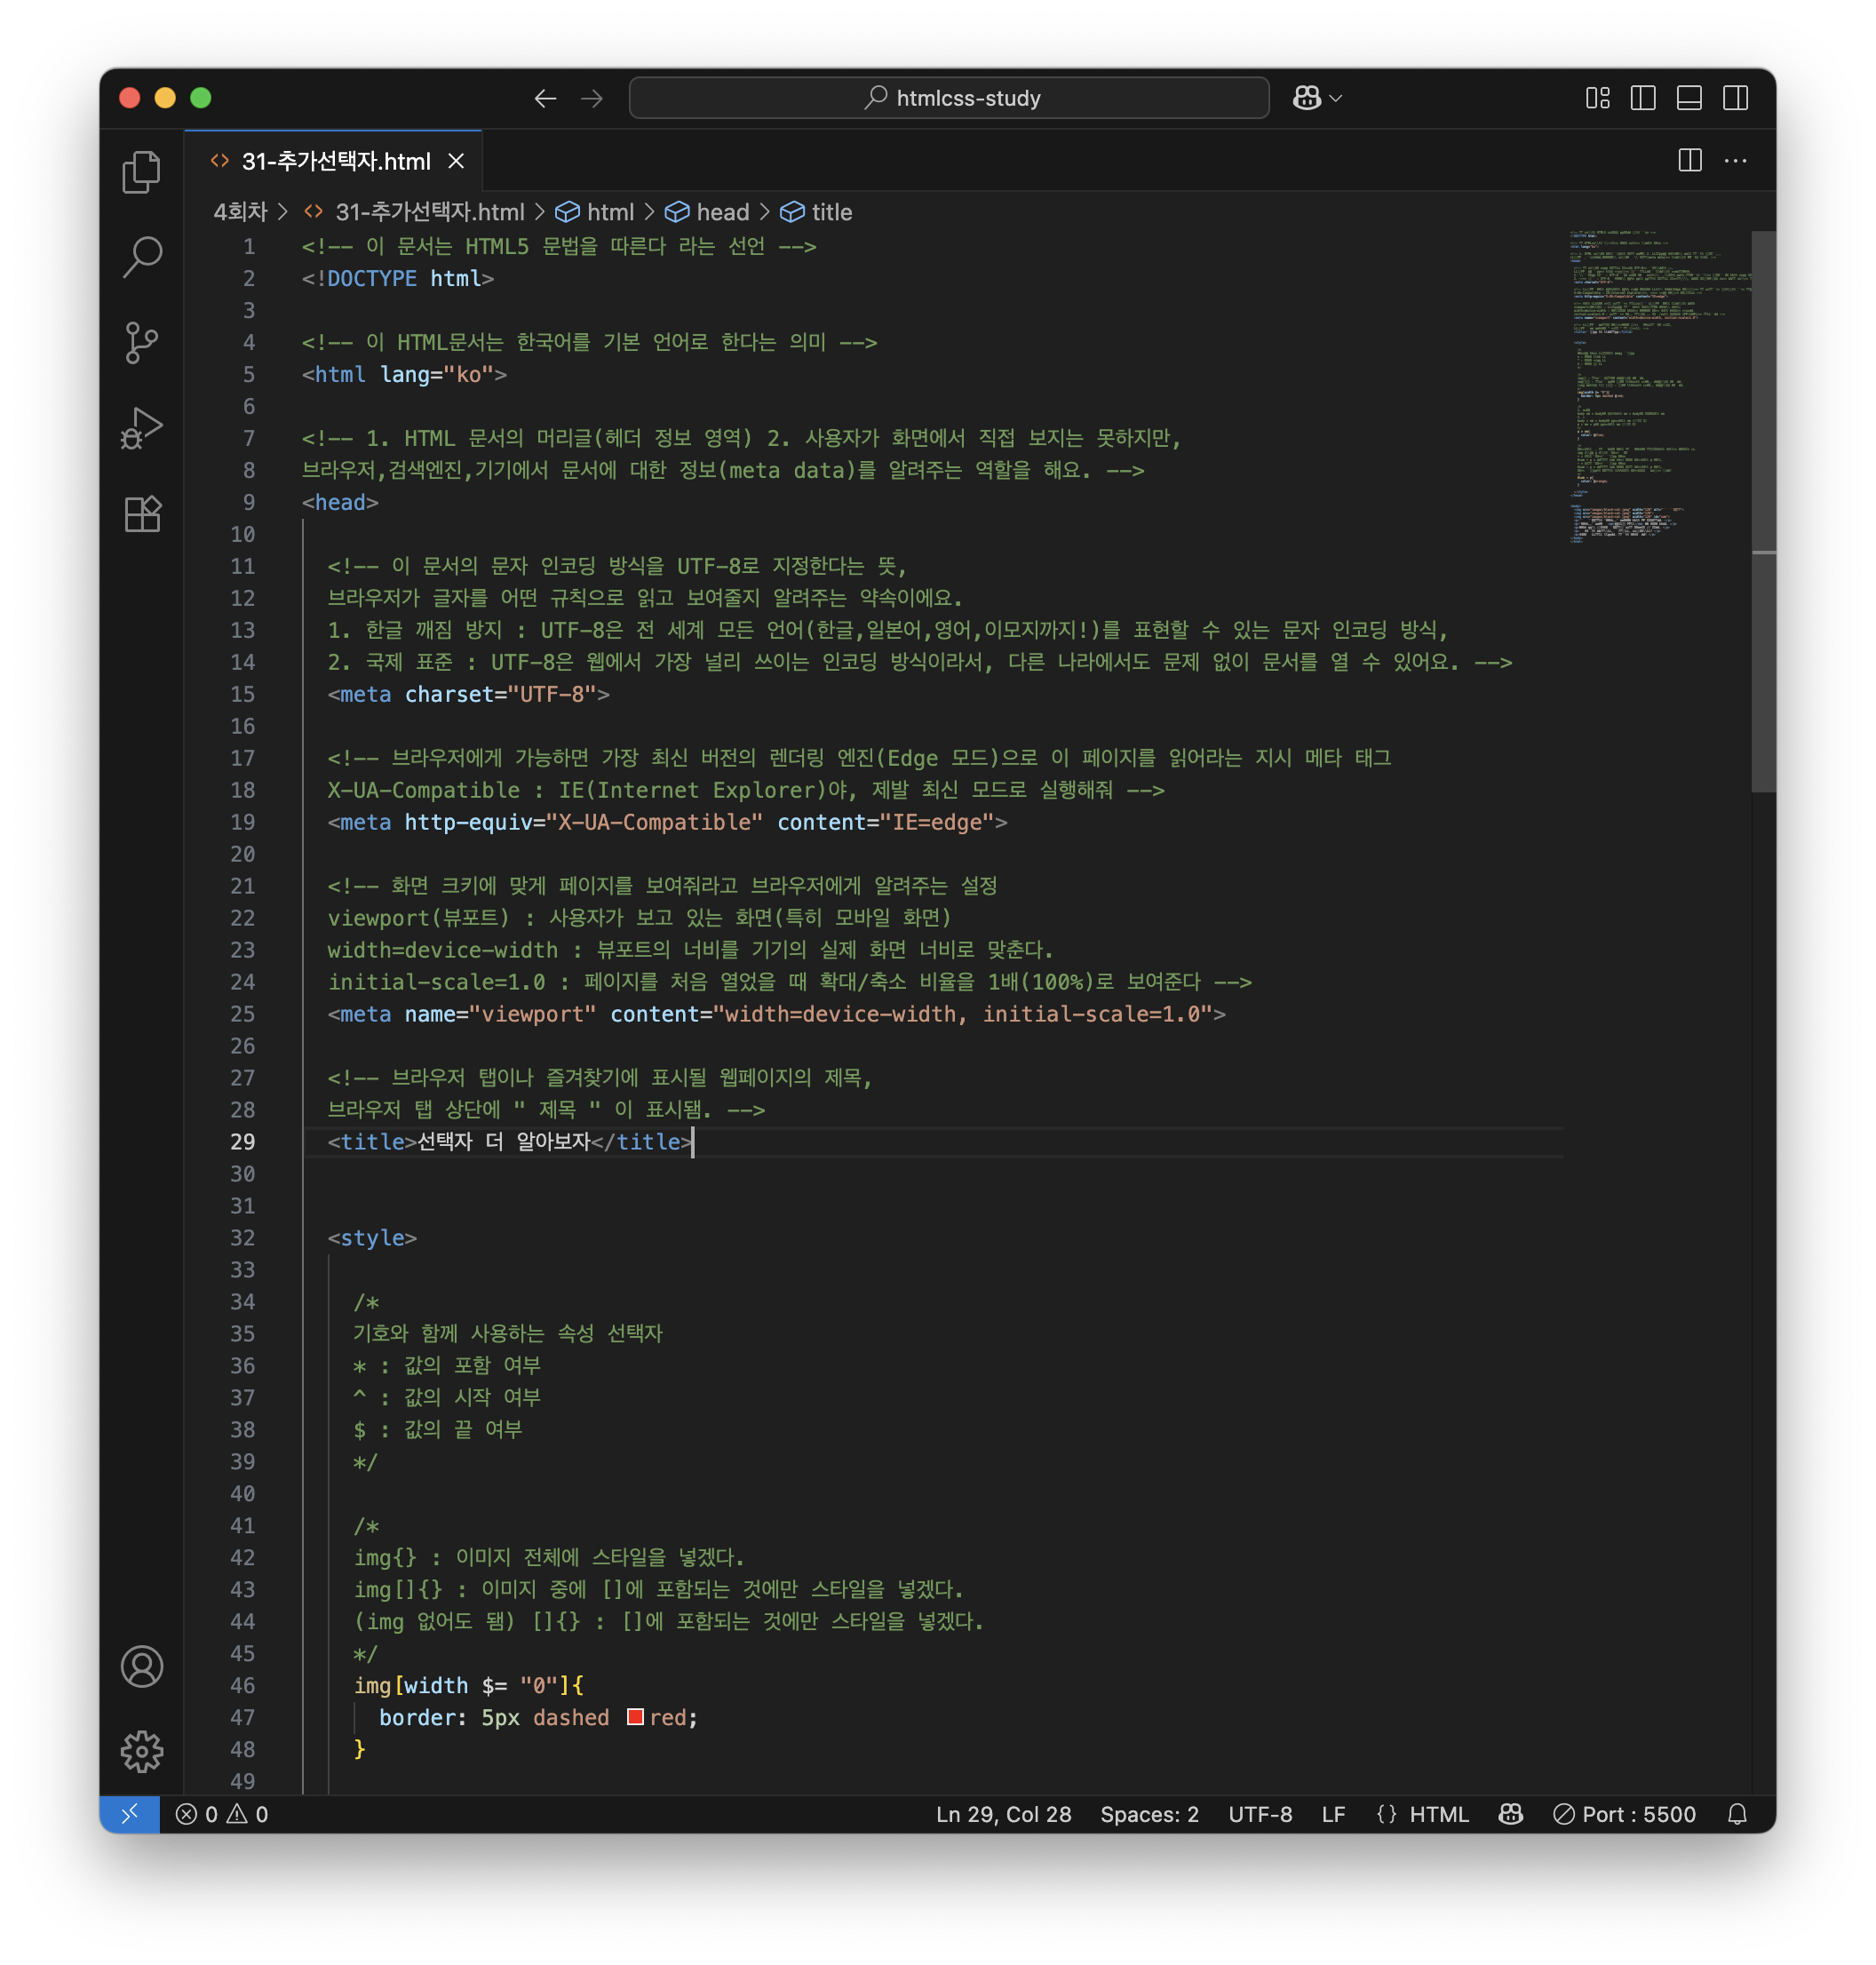Click the 4회차 breadcrumb folder
Viewport: 1876px width, 1965px height.
[x=240, y=212]
